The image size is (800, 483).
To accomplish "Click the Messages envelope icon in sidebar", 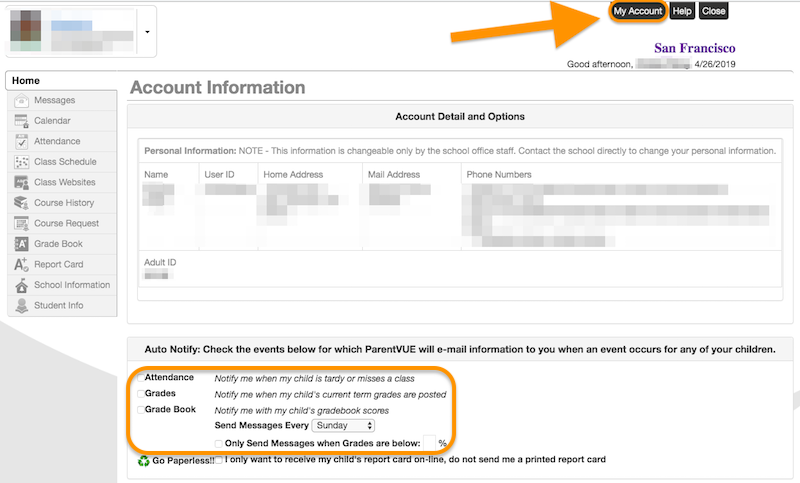I will point(22,101).
